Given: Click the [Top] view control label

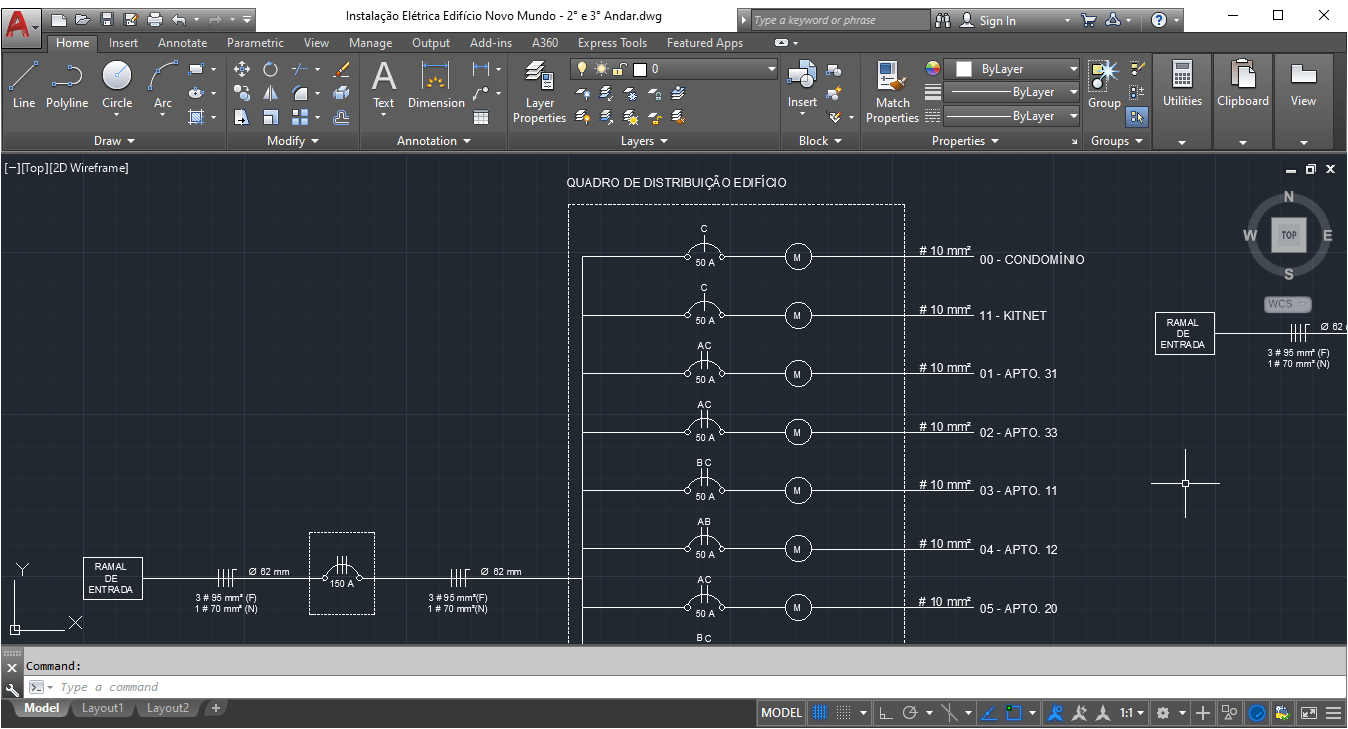Looking at the screenshot, I should (x=33, y=168).
